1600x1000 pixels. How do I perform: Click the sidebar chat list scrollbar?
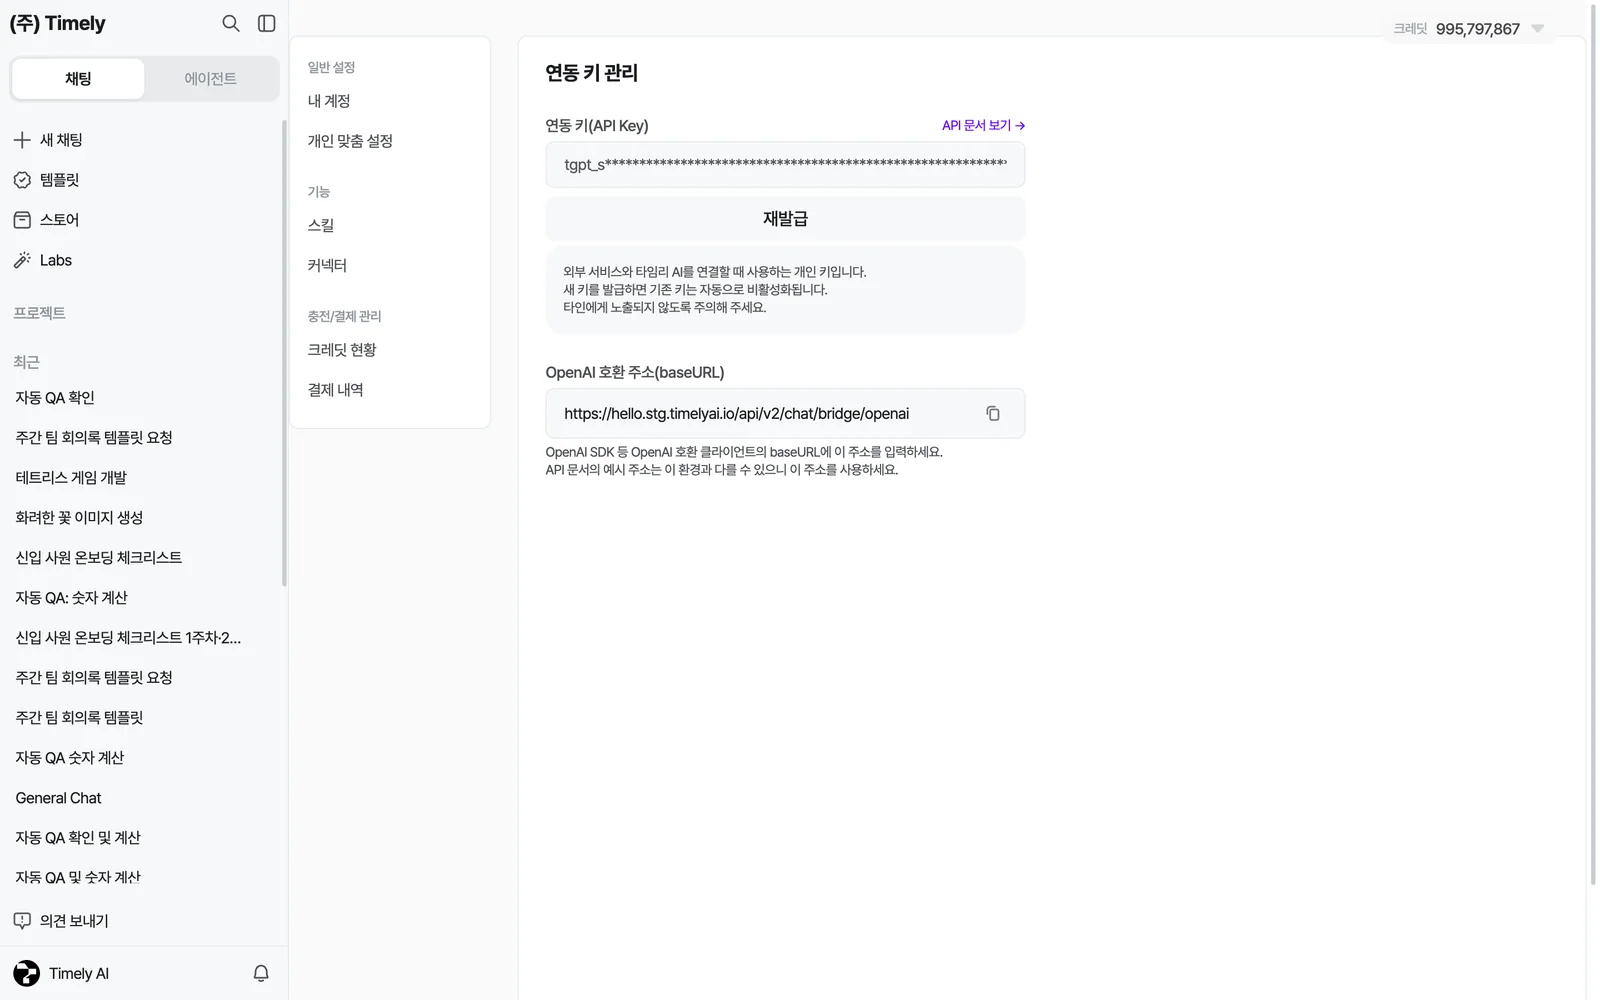click(x=284, y=353)
